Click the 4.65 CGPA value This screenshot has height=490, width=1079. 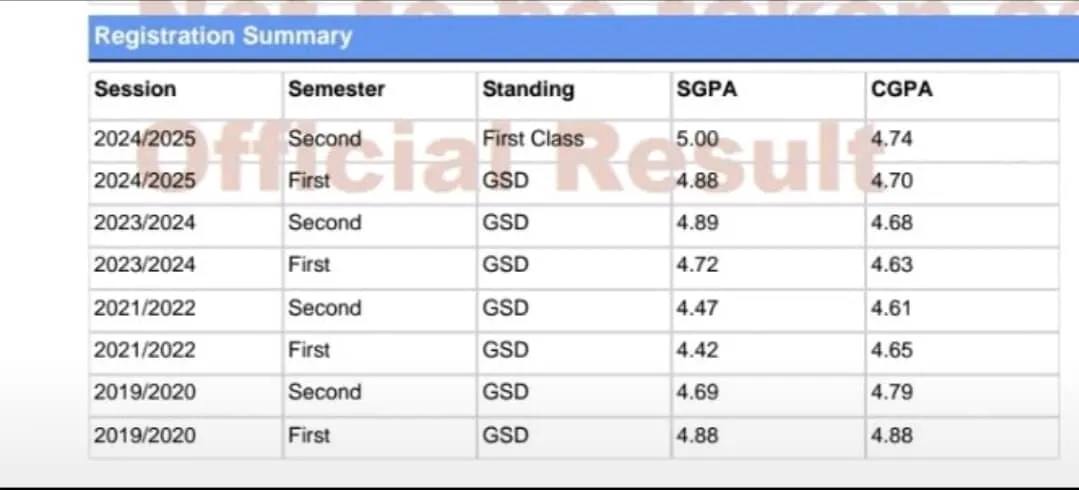click(x=892, y=350)
